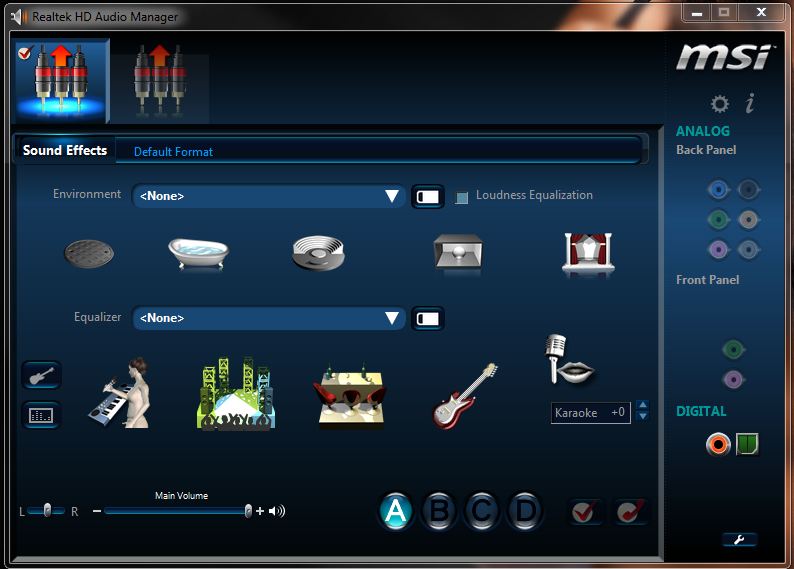
Task: Select the sewer manhole environment preset
Action: [89, 253]
